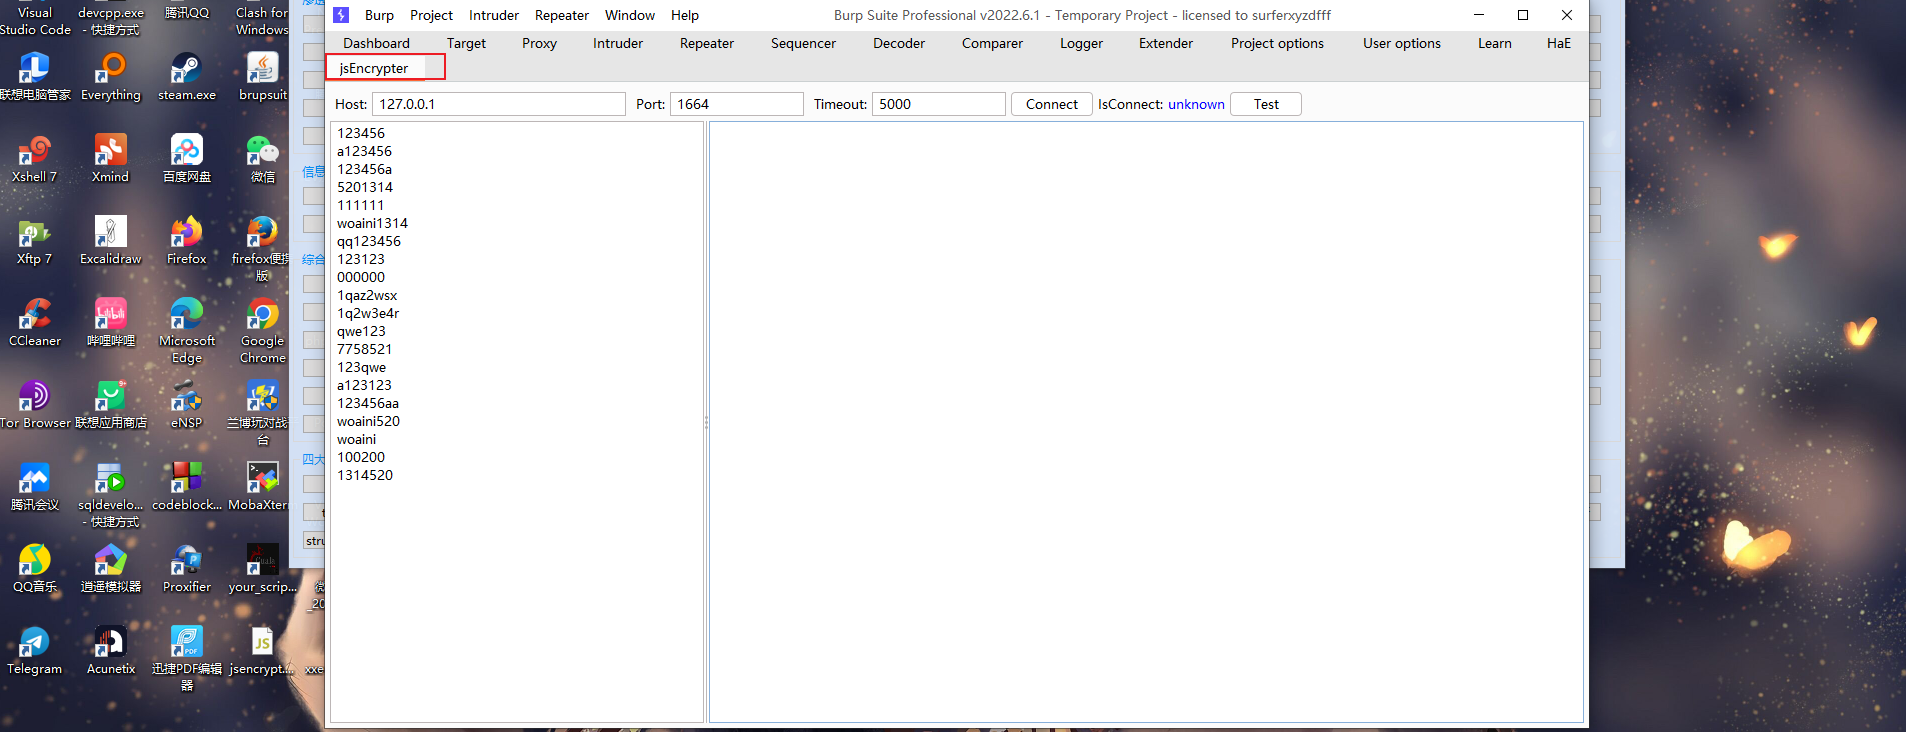The height and width of the screenshot is (732, 1906).
Task: Click the right-hand result text area
Action: click(1146, 422)
